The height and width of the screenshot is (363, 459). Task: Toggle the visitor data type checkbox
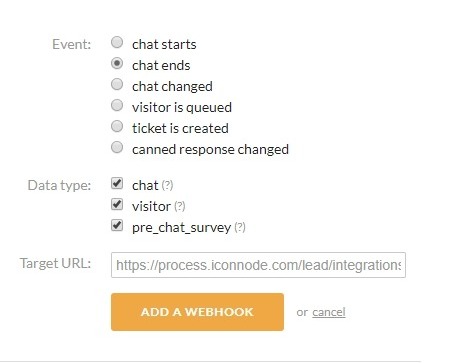pos(117,204)
